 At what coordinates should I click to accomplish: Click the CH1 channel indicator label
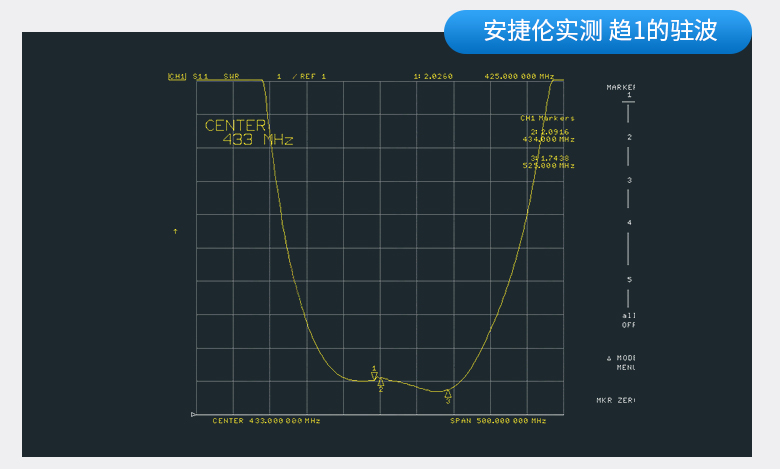click(x=177, y=77)
